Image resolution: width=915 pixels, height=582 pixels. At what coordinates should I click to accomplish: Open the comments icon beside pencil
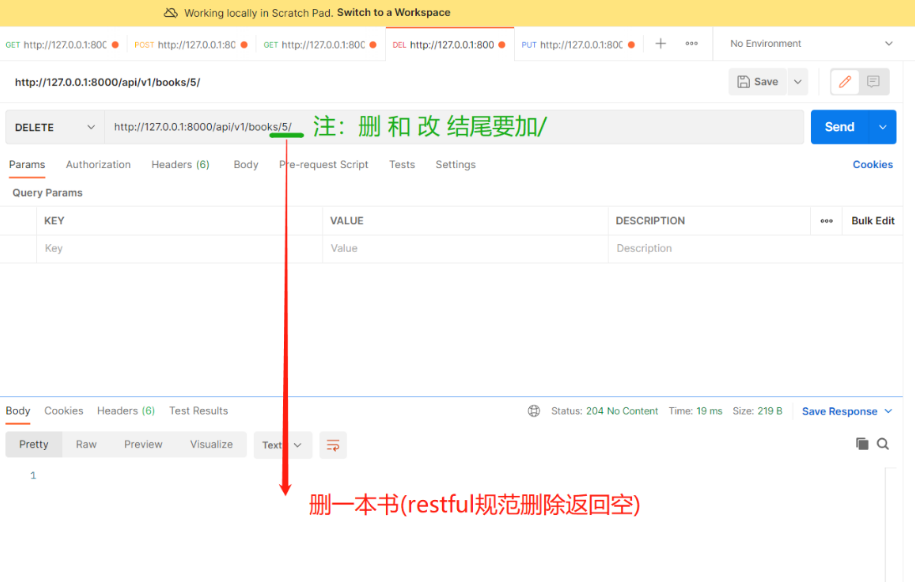point(874,82)
